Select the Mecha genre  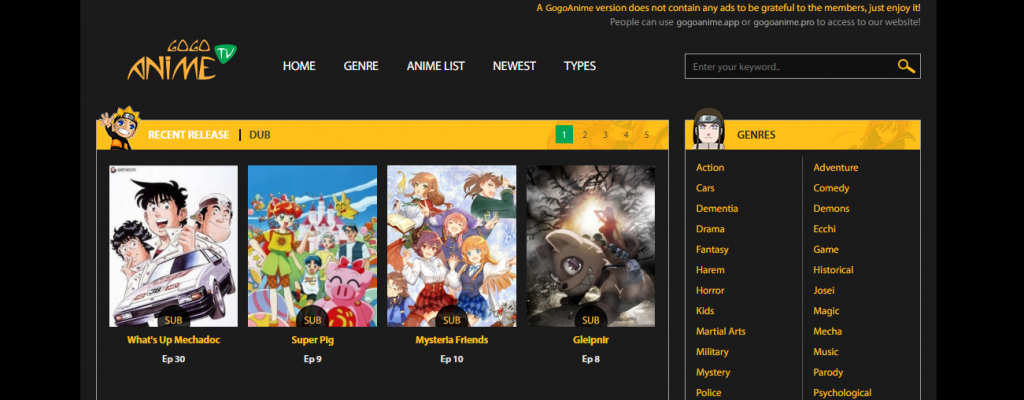point(827,331)
